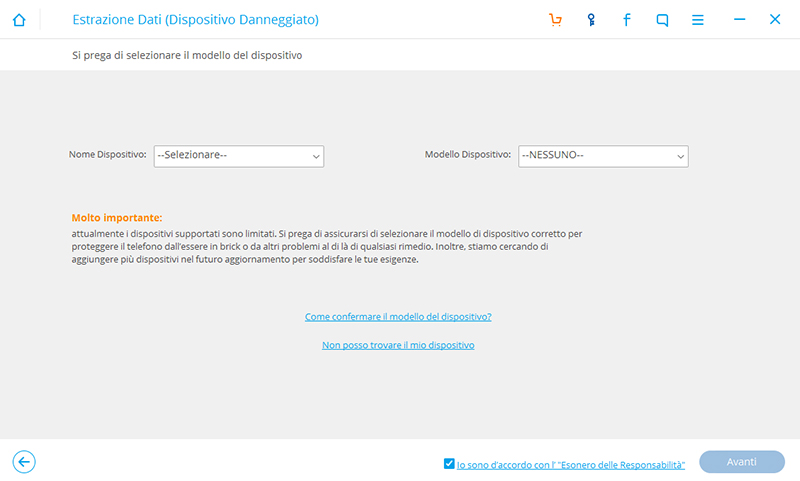Open the Facebook page icon

627,20
